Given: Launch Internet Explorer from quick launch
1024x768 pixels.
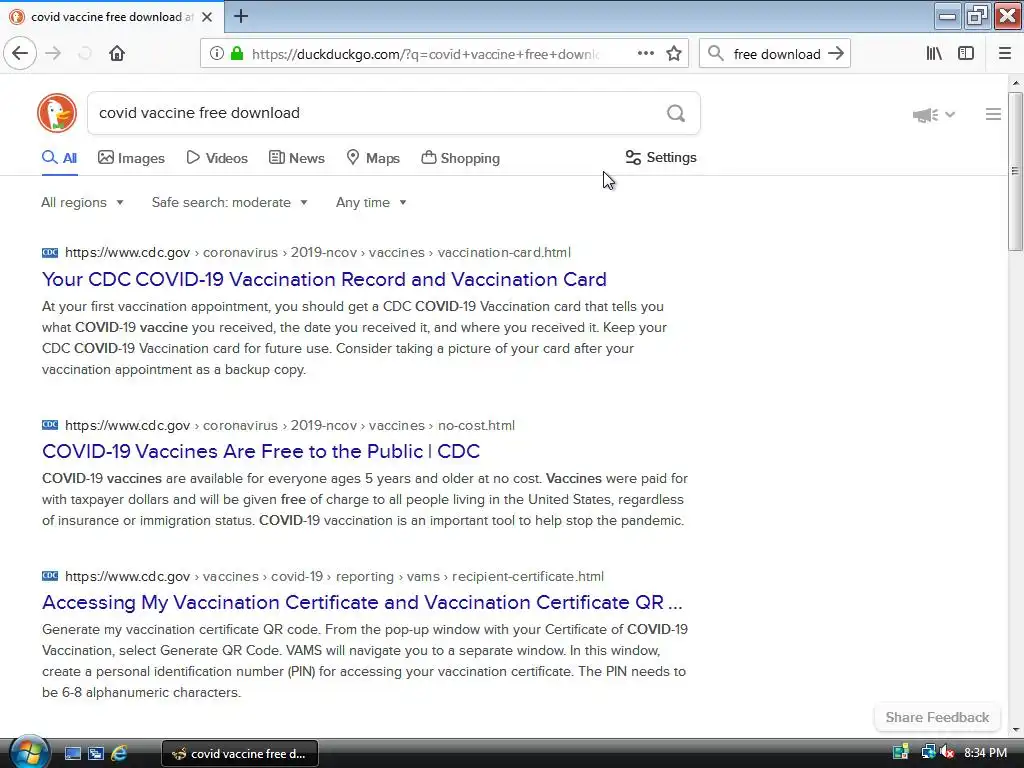Looking at the screenshot, I should [x=119, y=754].
